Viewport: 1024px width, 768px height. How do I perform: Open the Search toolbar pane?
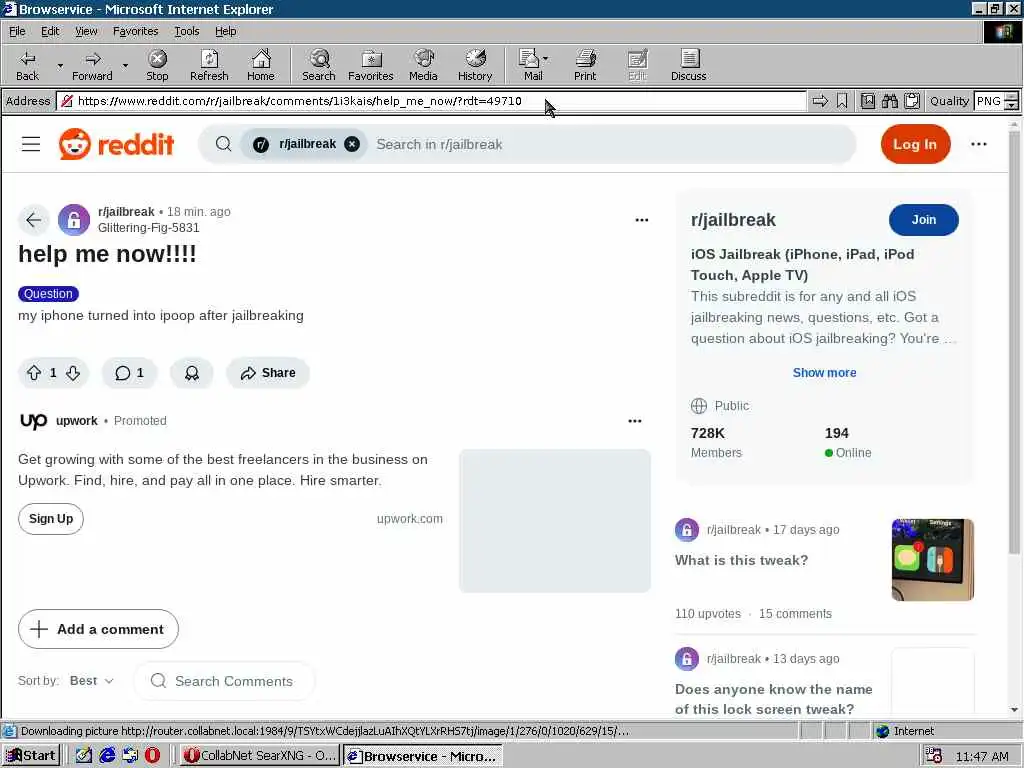[319, 65]
